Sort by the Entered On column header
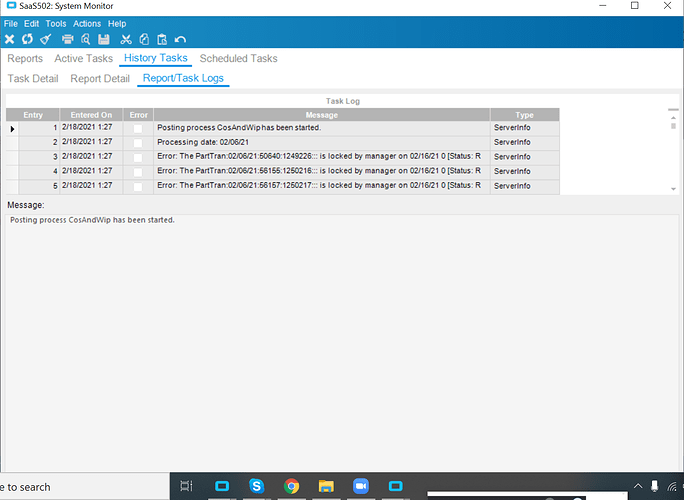This screenshot has width=684, height=500. coord(91,115)
